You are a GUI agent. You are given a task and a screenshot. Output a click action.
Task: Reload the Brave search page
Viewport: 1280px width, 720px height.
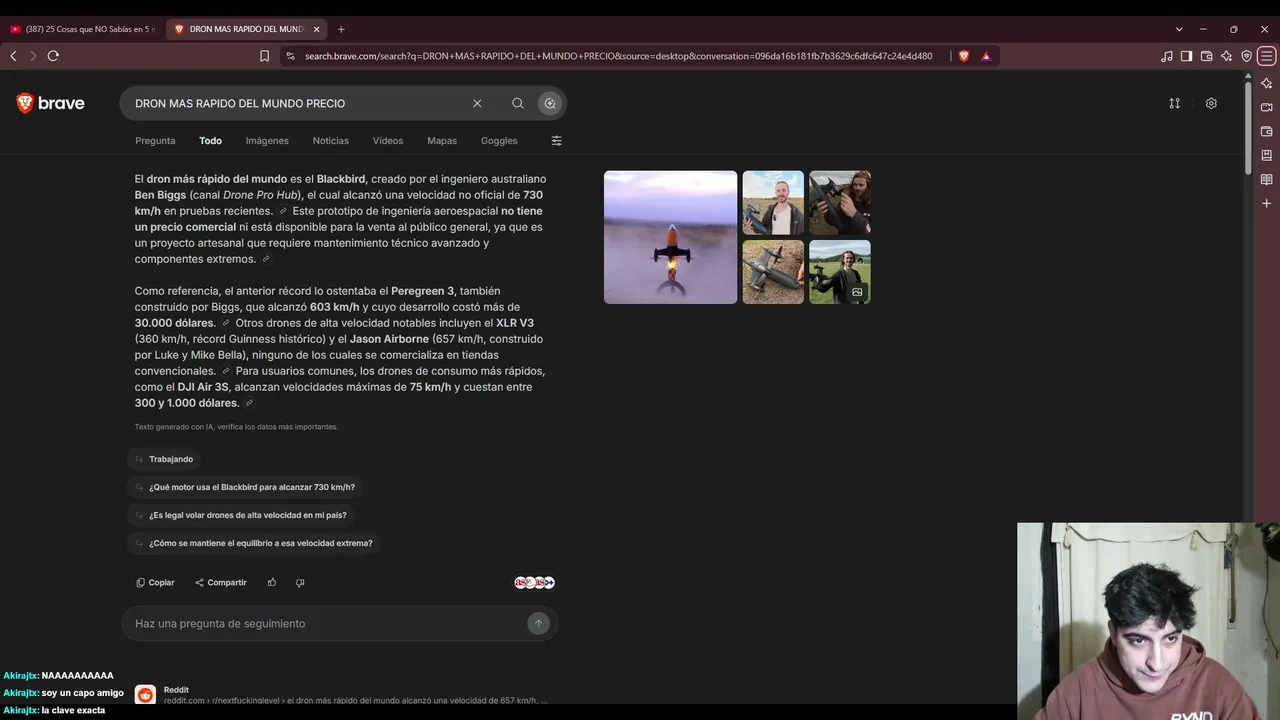pyautogui.click(x=53, y=56)
